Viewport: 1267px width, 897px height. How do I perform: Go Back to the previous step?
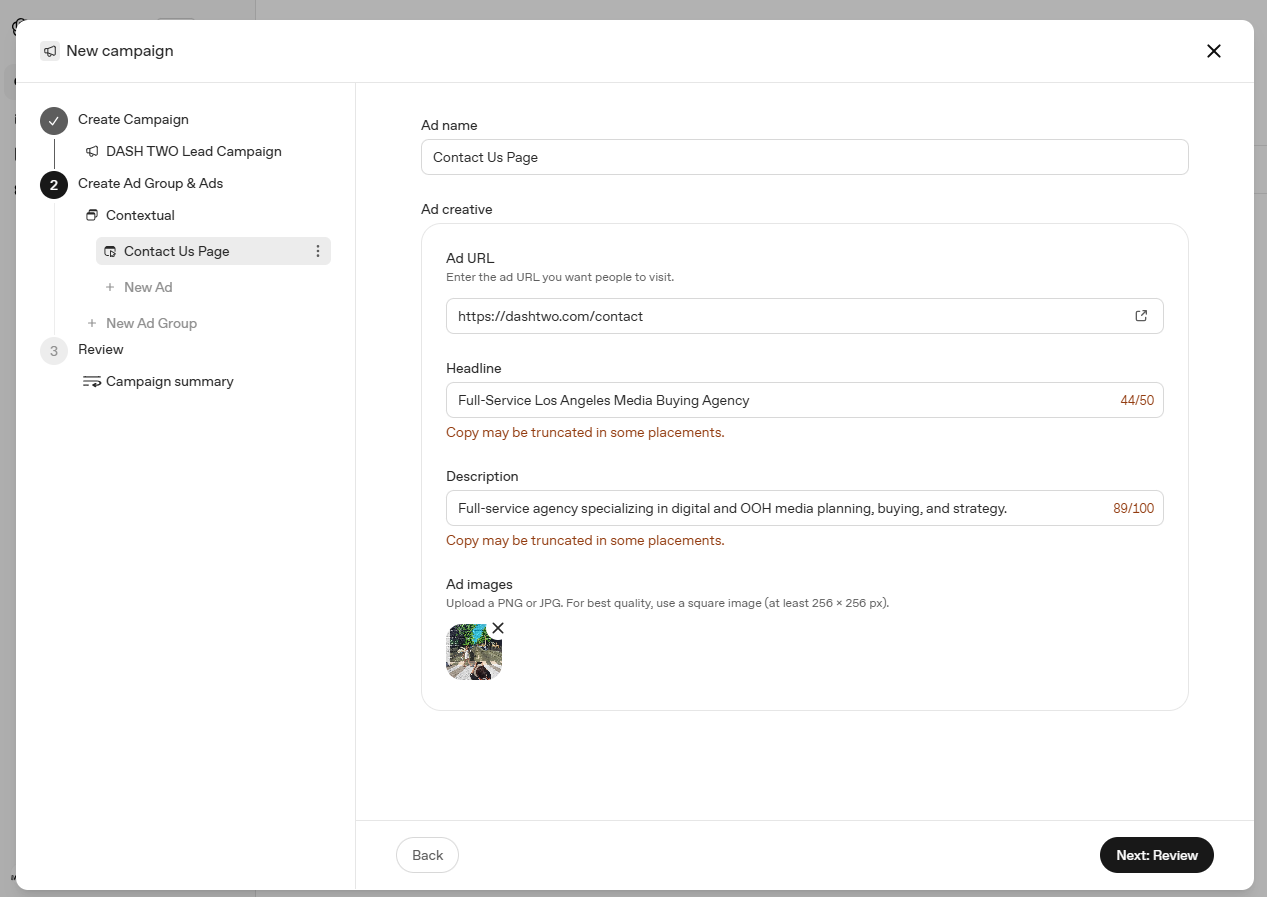(x=427, y=855)
